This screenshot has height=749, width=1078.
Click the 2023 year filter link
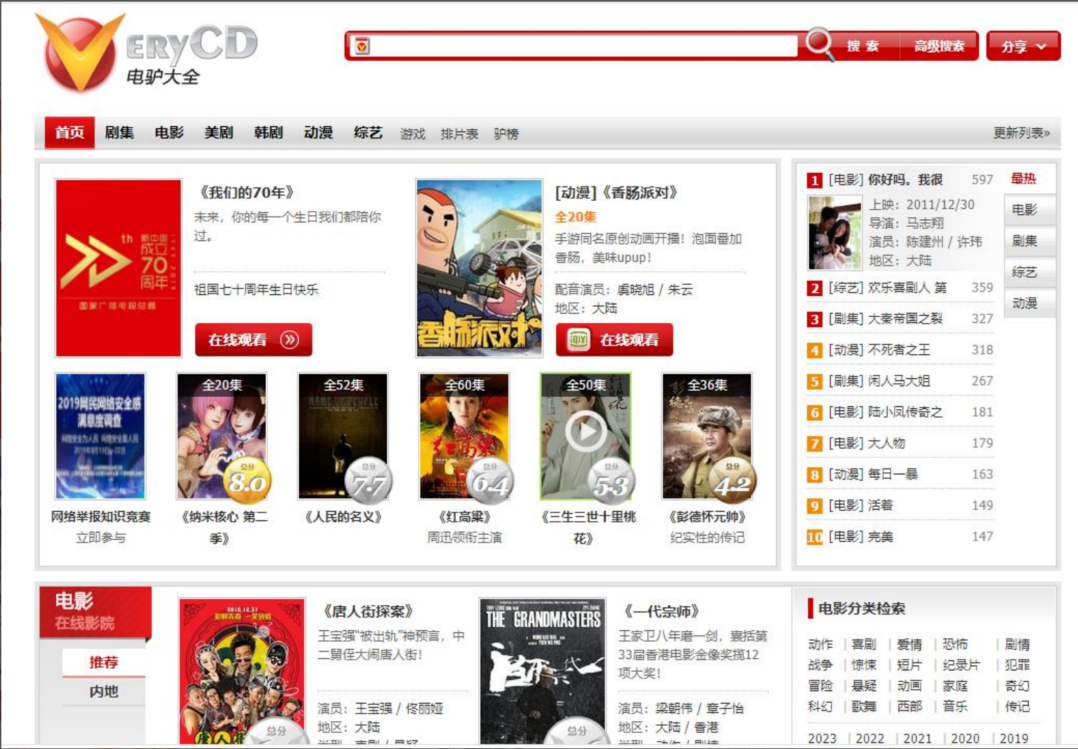(822, 739)
